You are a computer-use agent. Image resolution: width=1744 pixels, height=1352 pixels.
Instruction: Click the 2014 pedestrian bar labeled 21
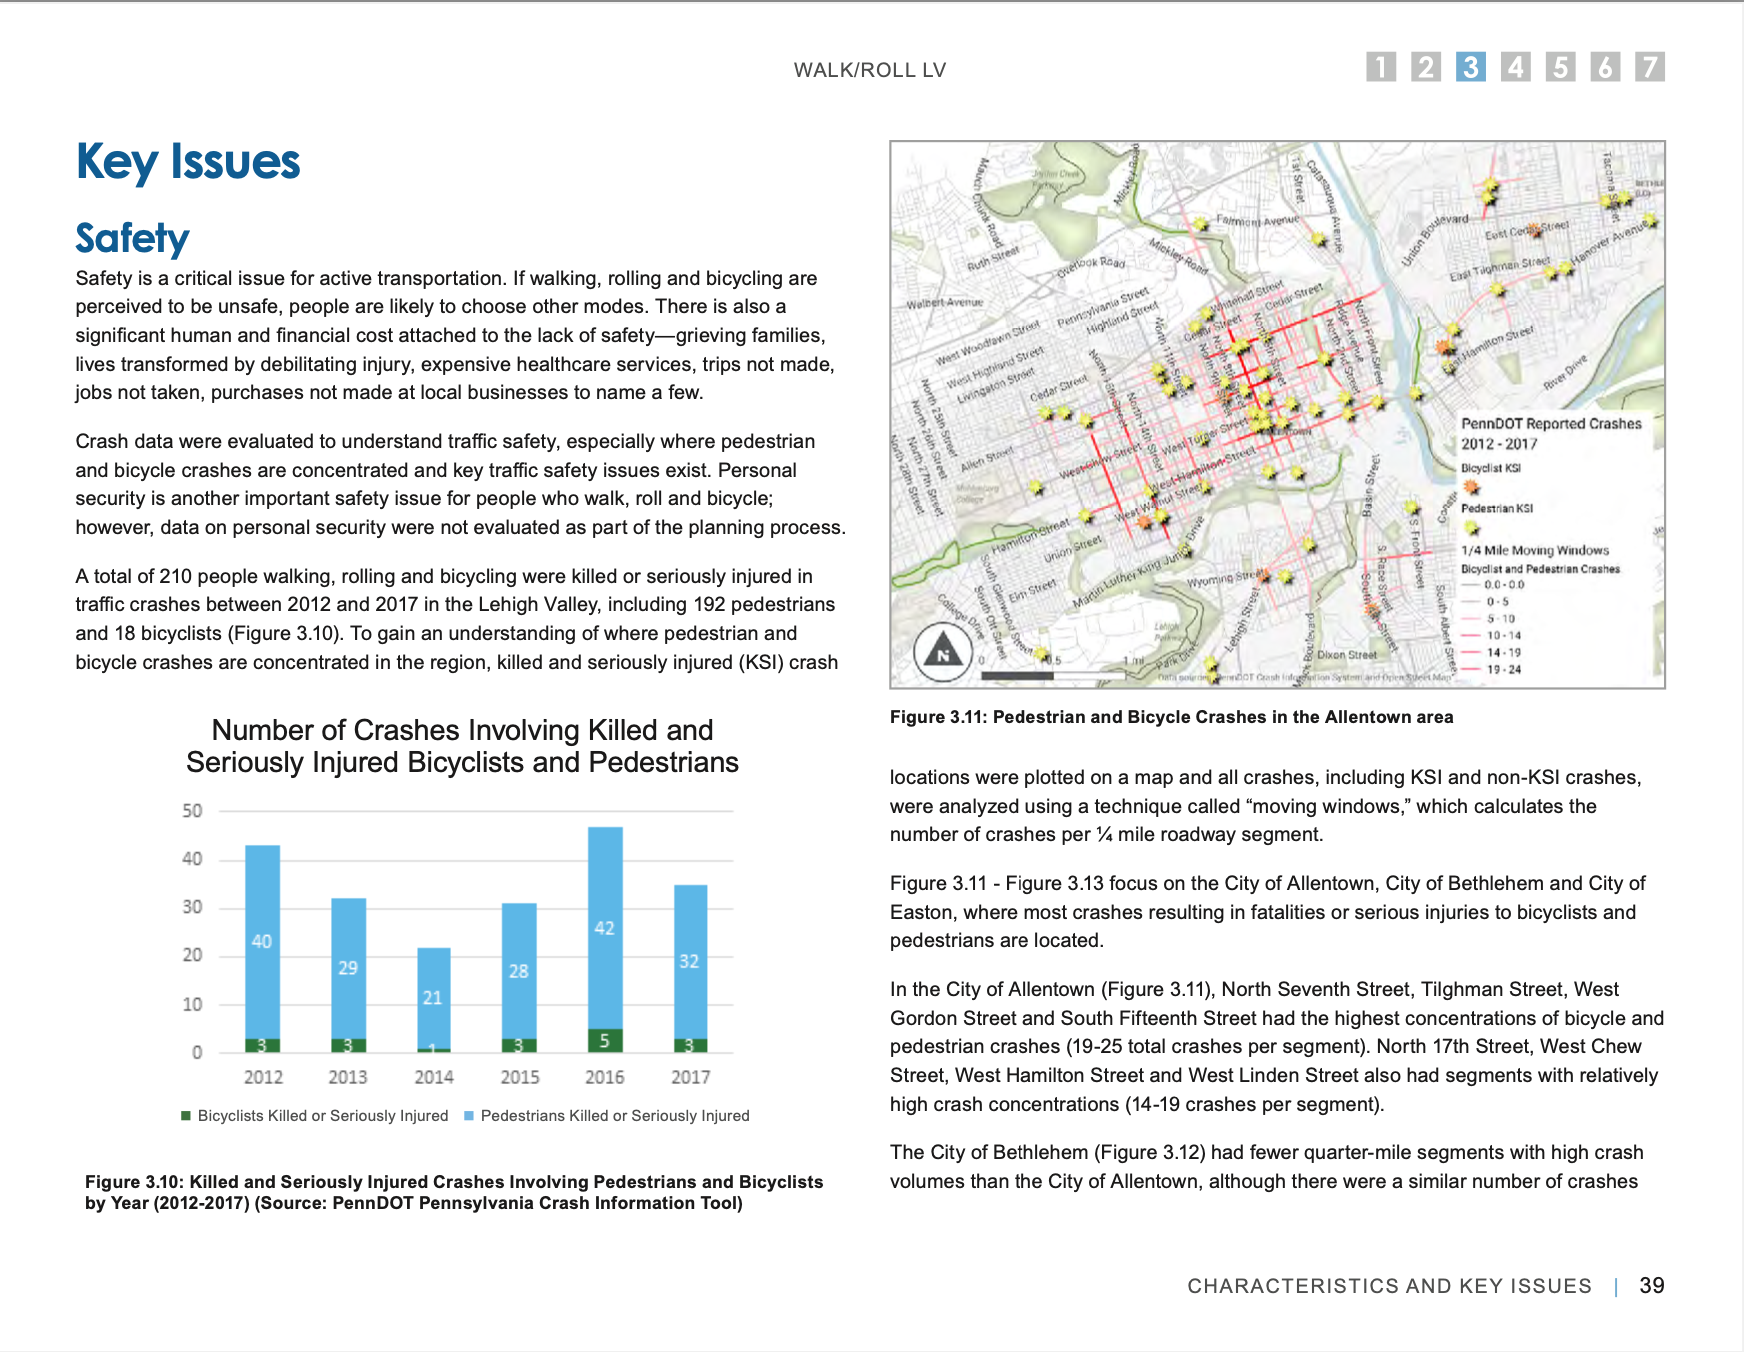[433, 998]
